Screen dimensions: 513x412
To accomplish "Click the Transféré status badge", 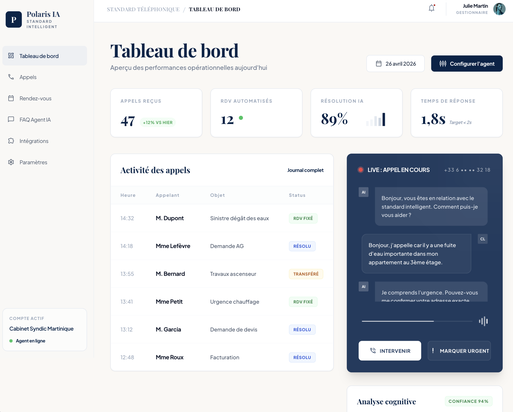I will pos(306,274).
